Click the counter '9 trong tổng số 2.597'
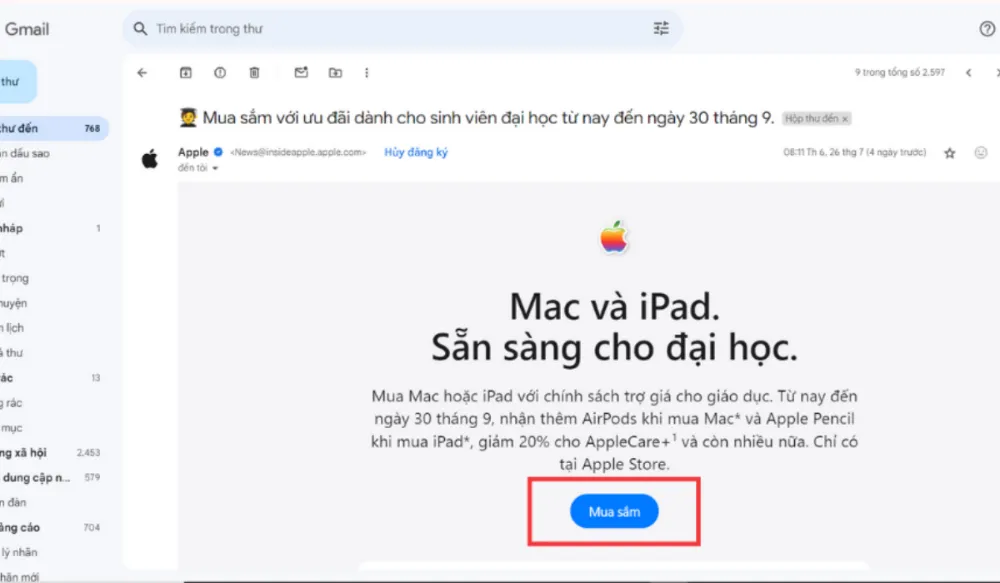The image size is (1000, 583). [x=900, y=73]
